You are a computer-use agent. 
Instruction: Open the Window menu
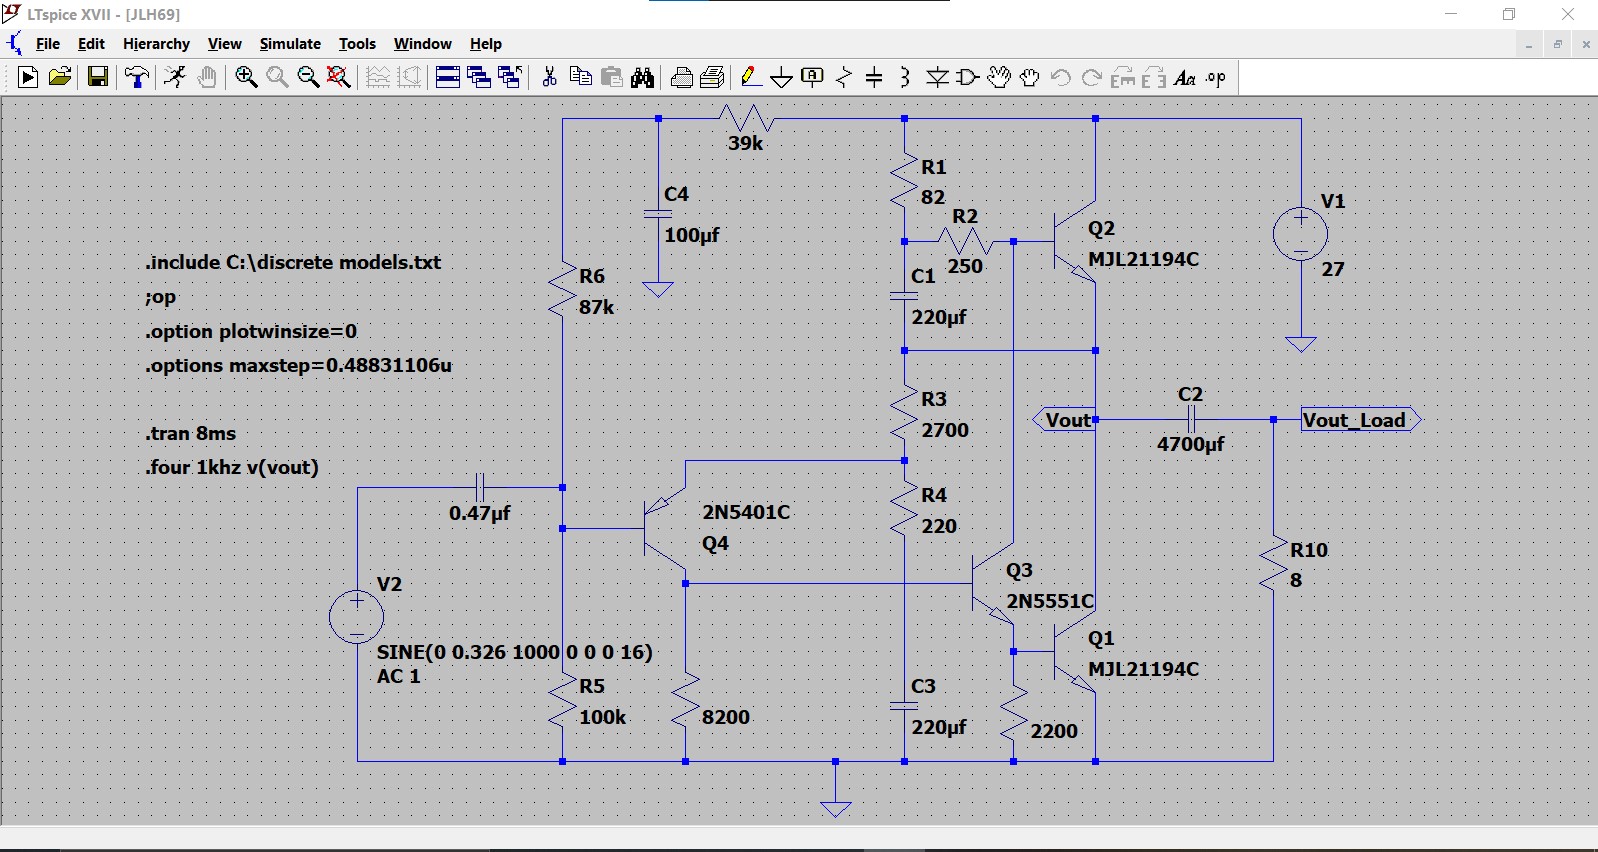pos(422,44)
